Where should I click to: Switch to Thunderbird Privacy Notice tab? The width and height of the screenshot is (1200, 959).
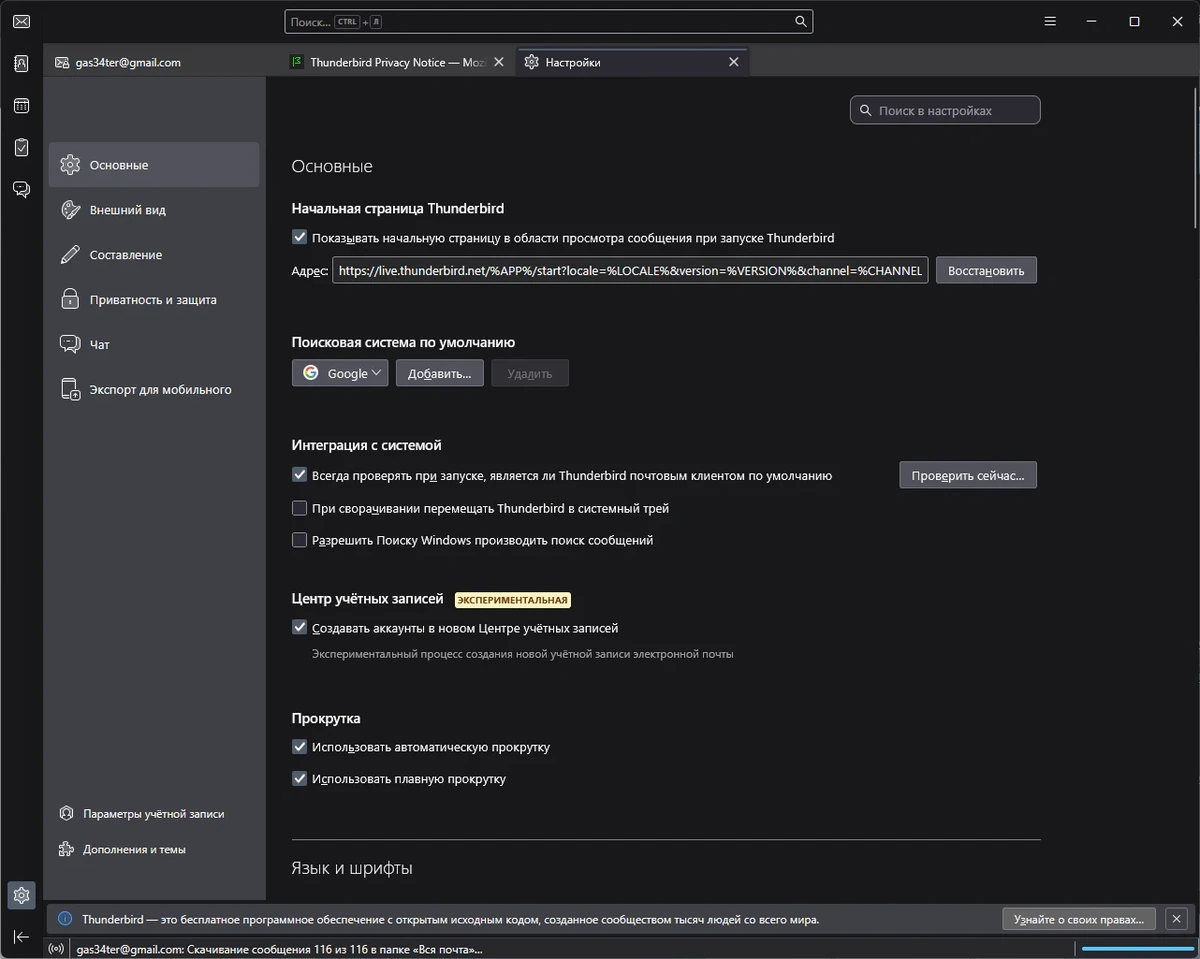tap(398, 62)
